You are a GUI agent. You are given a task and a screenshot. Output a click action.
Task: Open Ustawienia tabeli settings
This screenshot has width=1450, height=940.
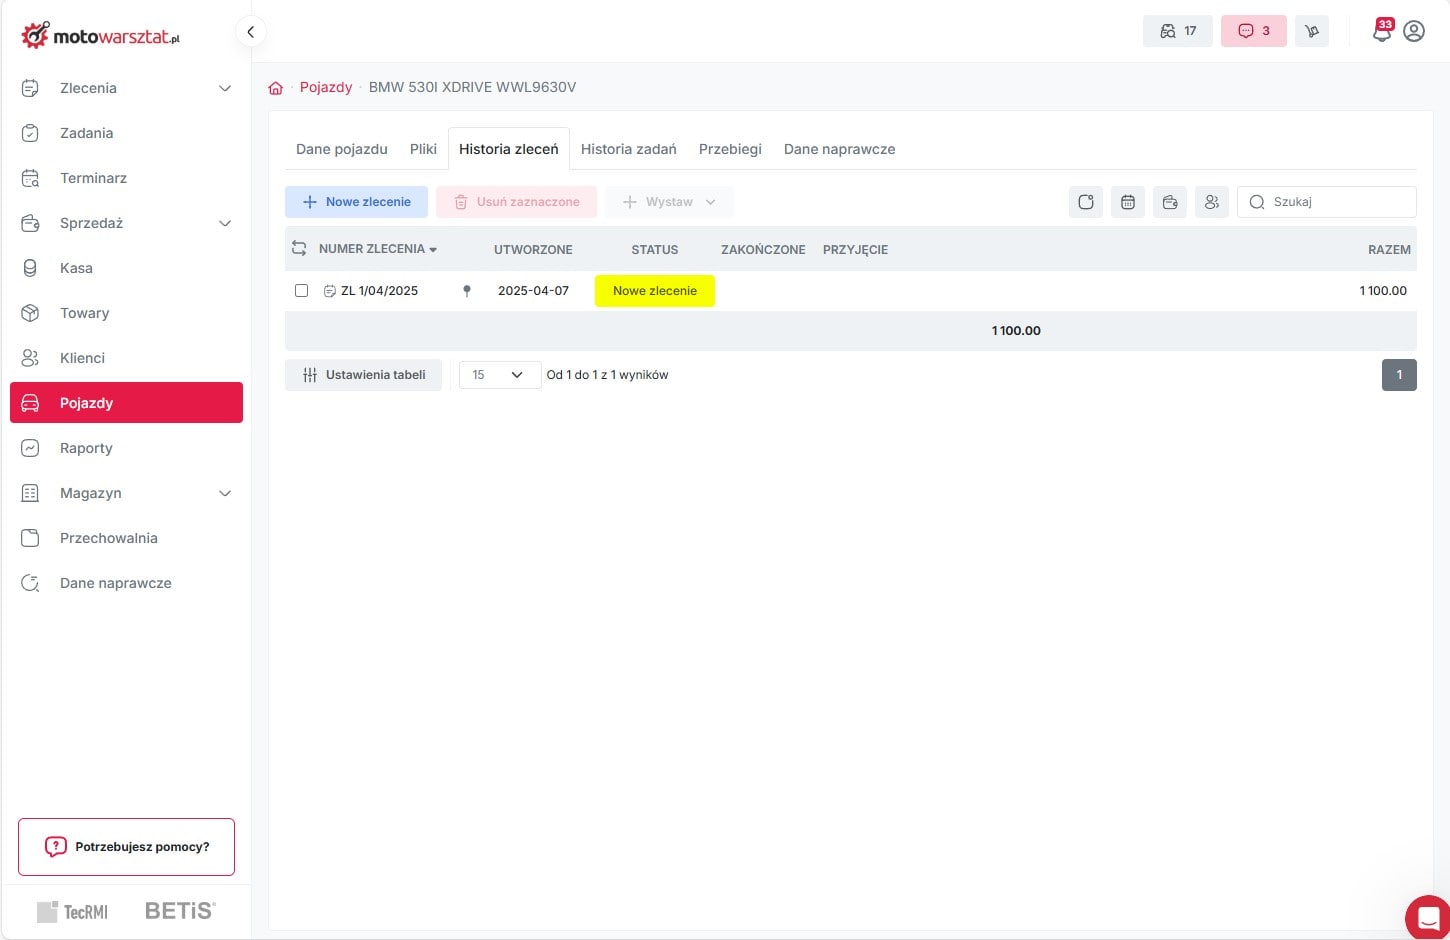click(363, 375)
